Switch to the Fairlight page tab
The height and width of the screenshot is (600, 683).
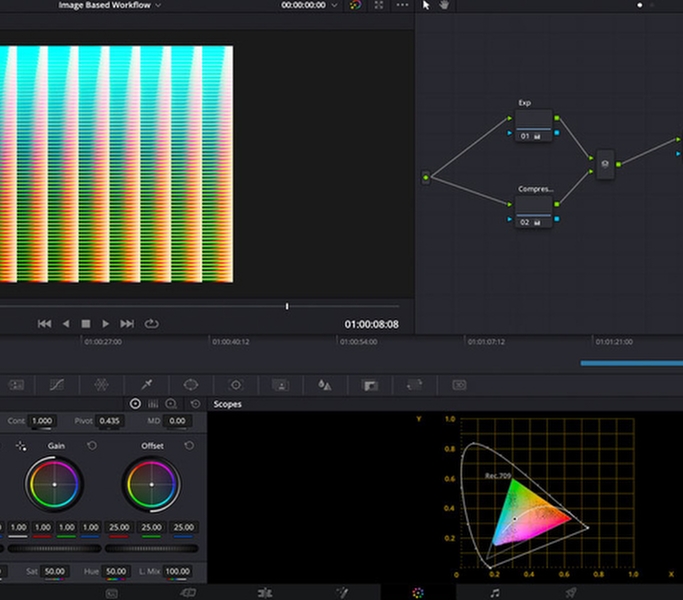(495, 592)
